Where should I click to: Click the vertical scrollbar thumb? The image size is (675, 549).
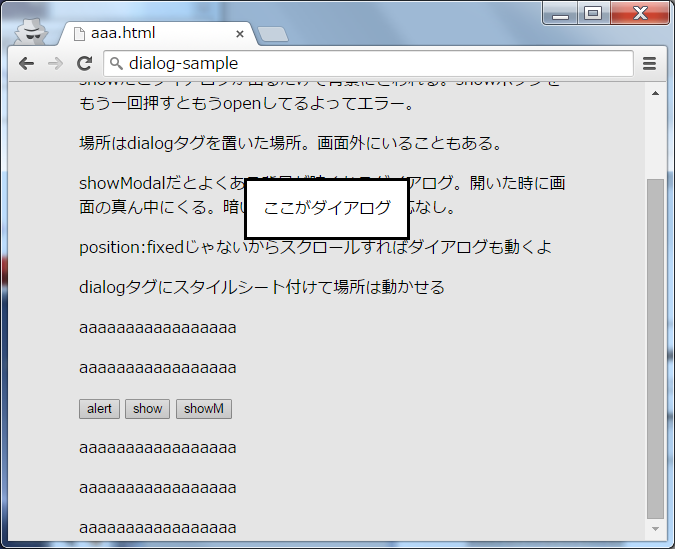click(655, 349)
